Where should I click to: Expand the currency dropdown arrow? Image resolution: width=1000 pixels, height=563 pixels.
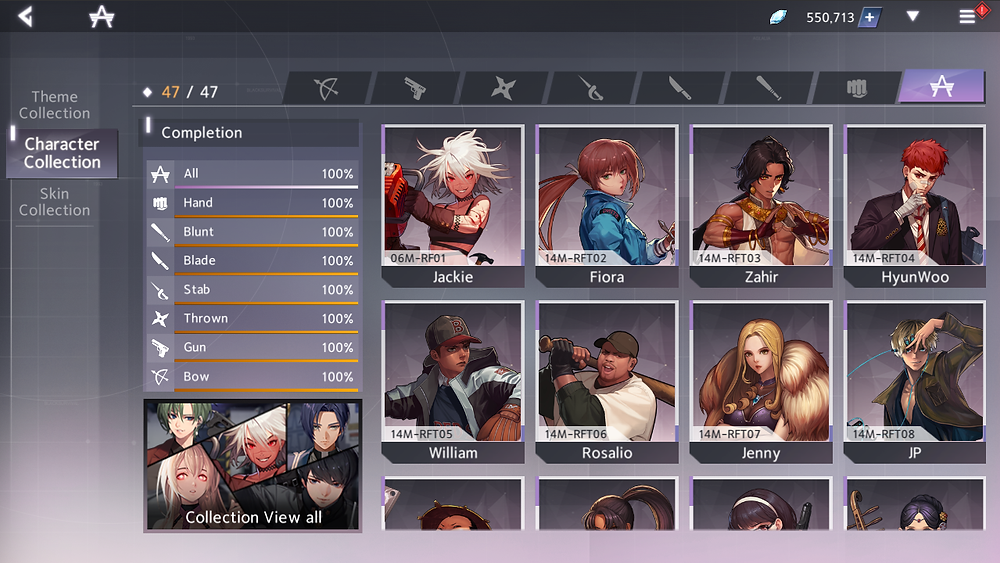(913, 16)
